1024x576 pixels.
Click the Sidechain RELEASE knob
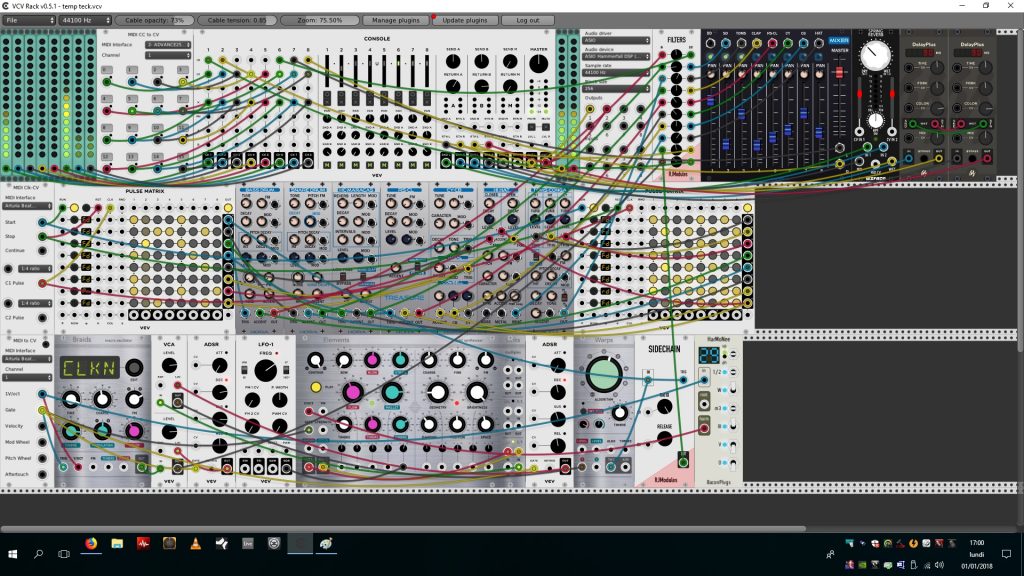pyautogui.click(x=664, y=438)
